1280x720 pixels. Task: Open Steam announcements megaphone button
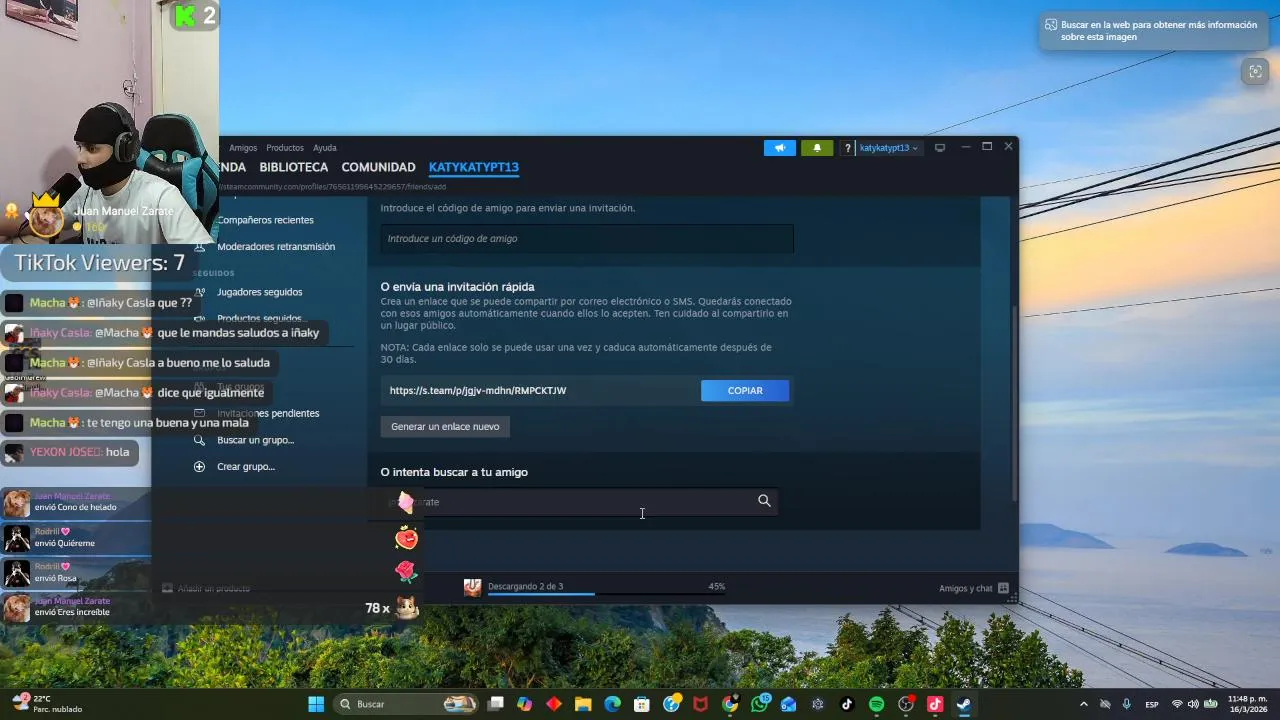tap(780, 148)
